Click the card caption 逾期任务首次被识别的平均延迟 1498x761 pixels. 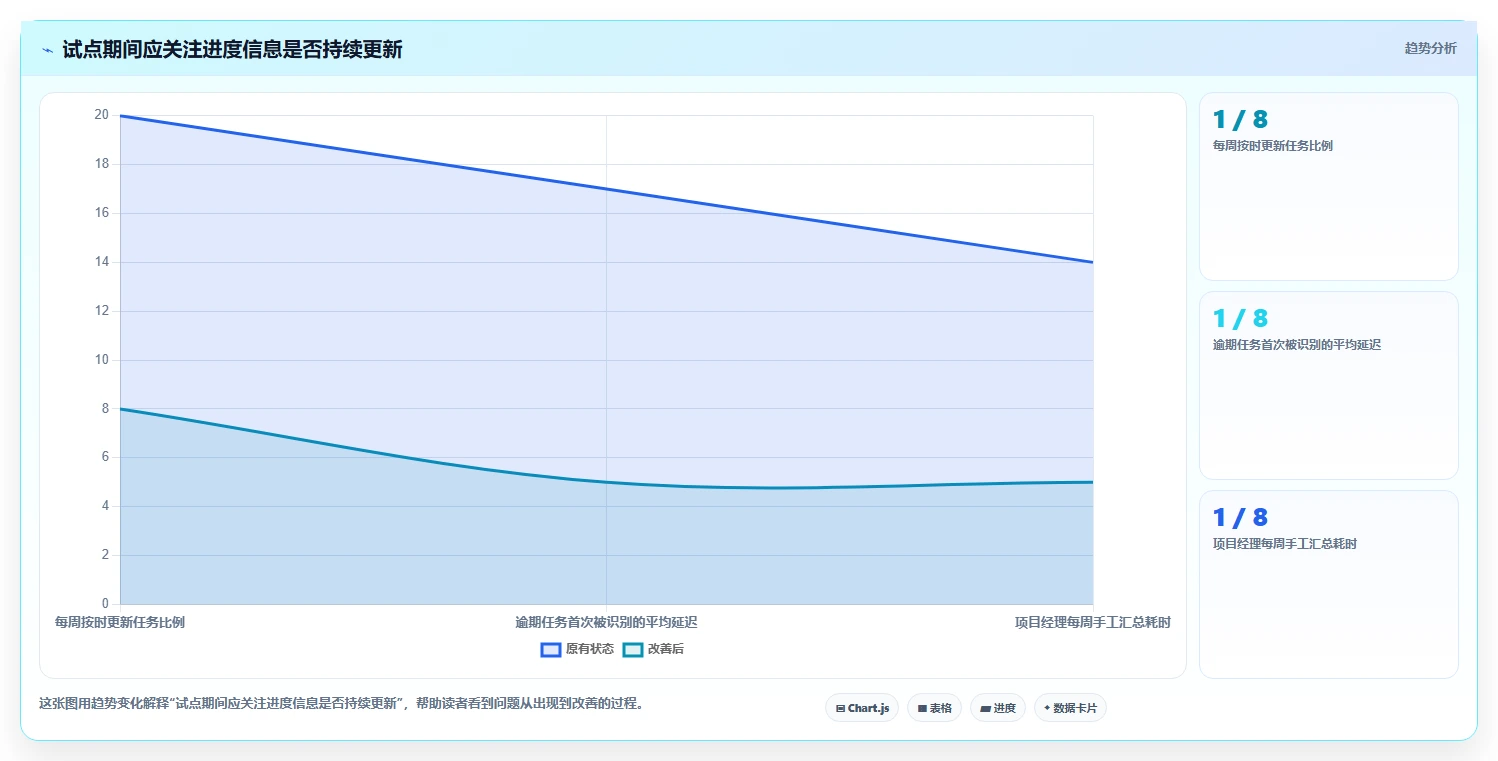[1296, 345]
